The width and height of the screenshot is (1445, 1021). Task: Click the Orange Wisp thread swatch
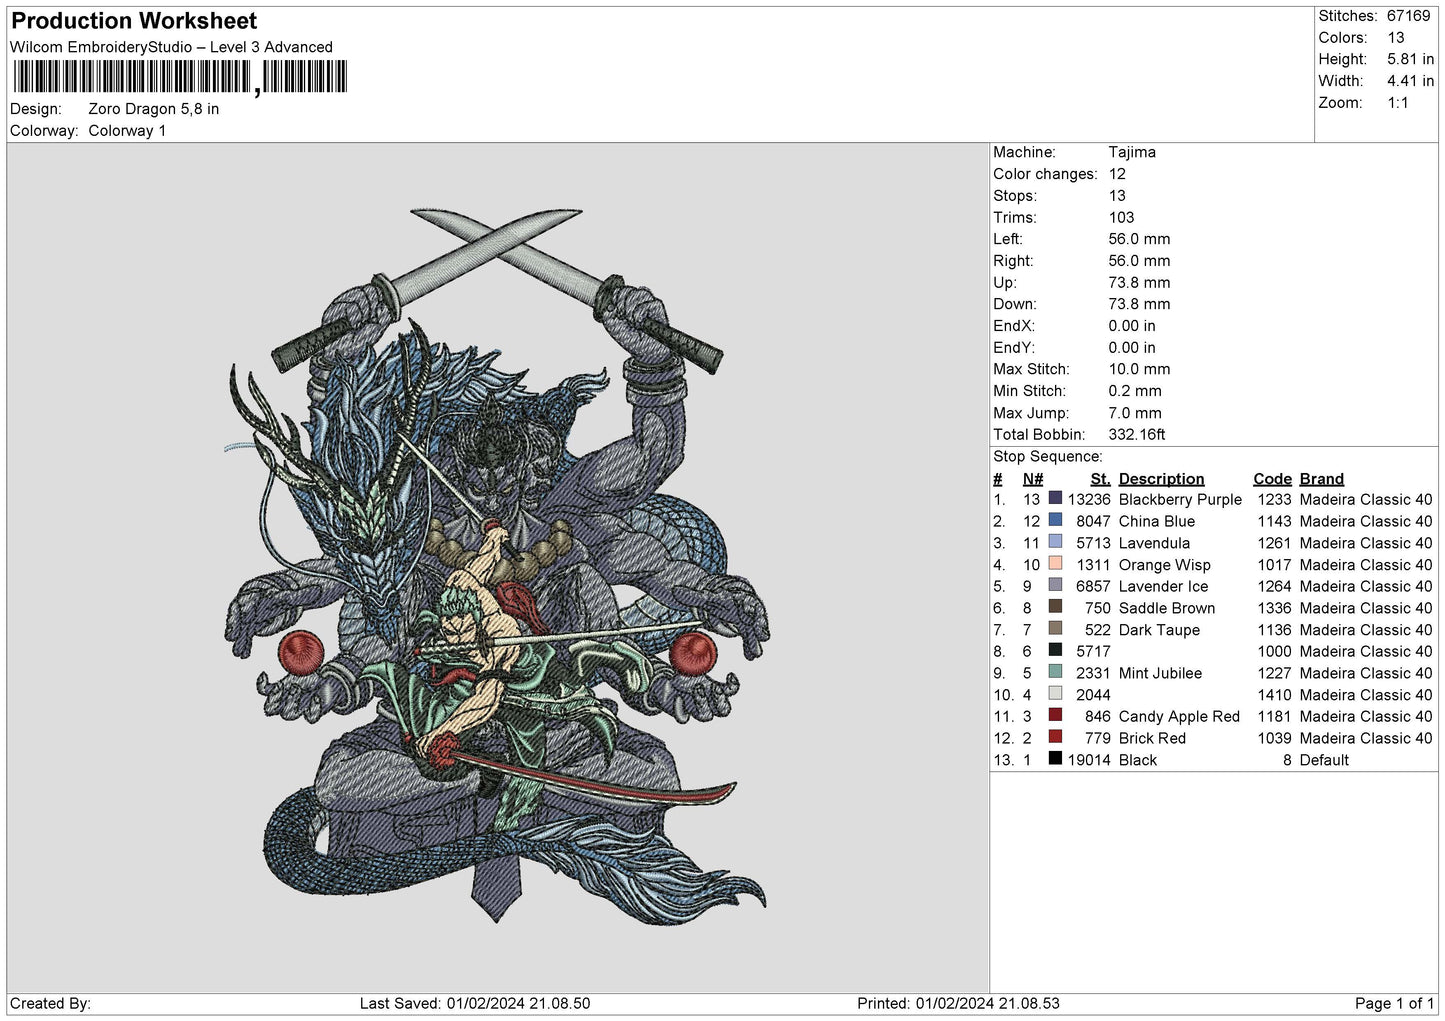click(x=1055, y=563)
